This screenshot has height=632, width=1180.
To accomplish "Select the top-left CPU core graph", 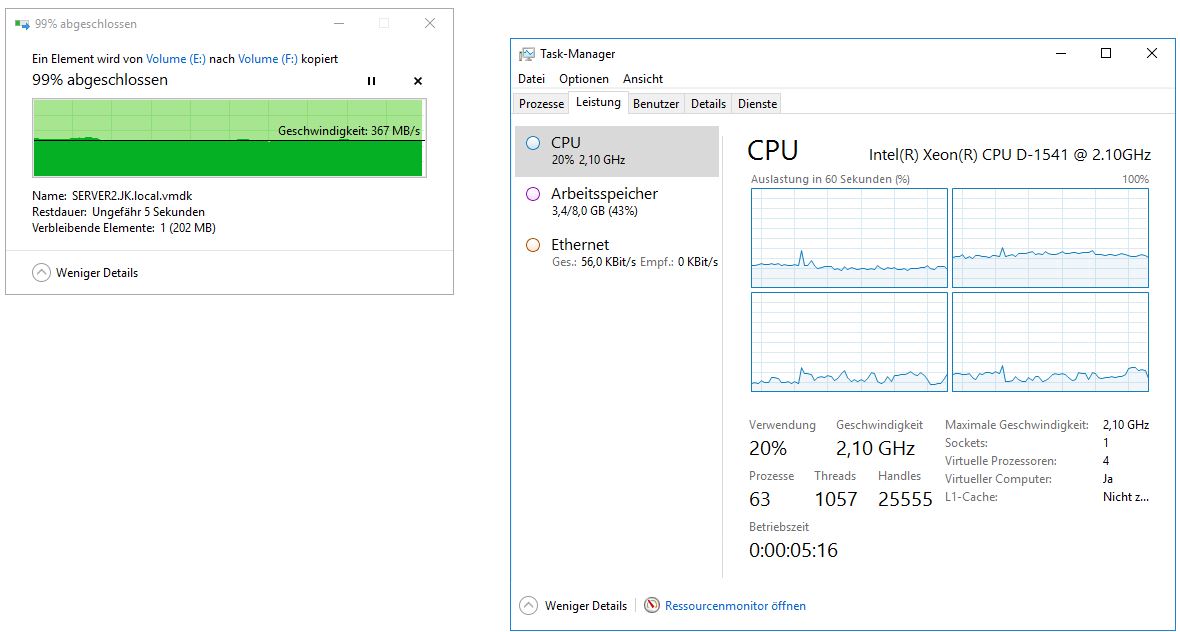I will click(x=849, y=237).
